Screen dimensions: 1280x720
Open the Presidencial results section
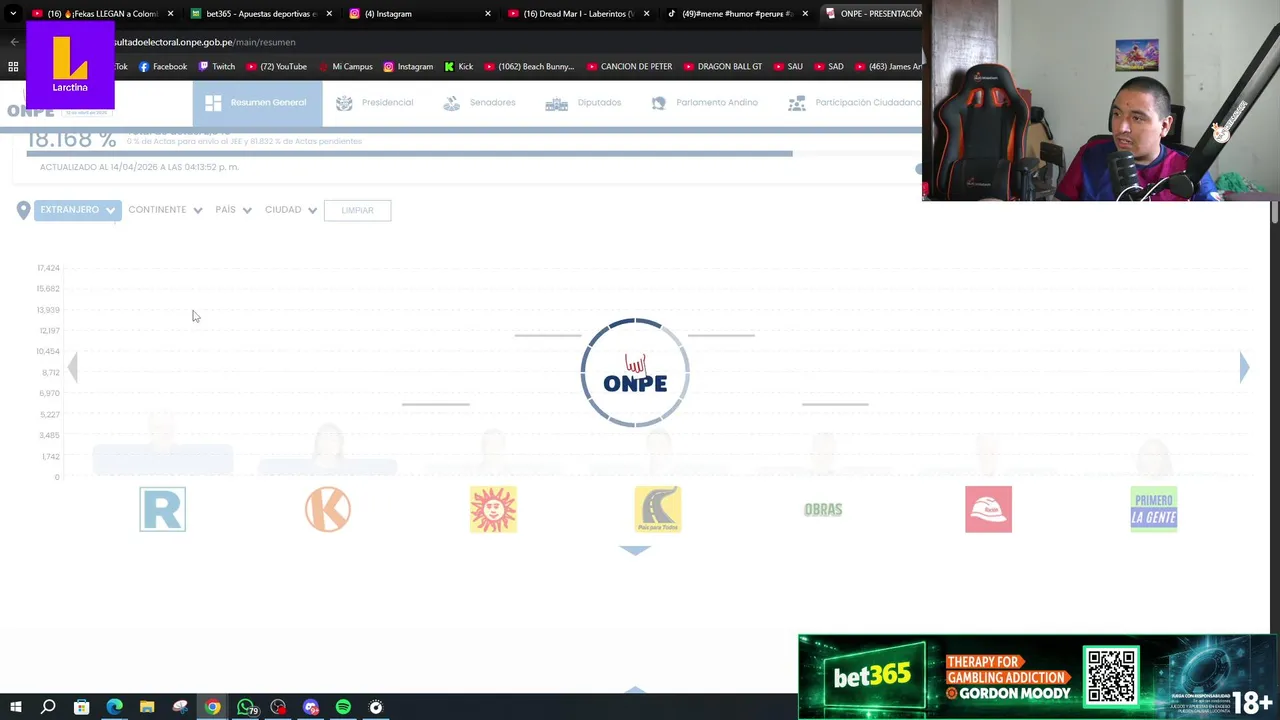(x=374, y=103)
